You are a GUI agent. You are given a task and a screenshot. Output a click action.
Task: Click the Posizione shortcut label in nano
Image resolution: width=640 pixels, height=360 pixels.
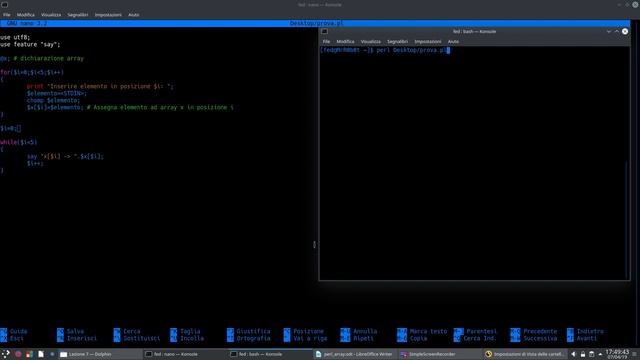pyautogui.click(x=309, y=331)
